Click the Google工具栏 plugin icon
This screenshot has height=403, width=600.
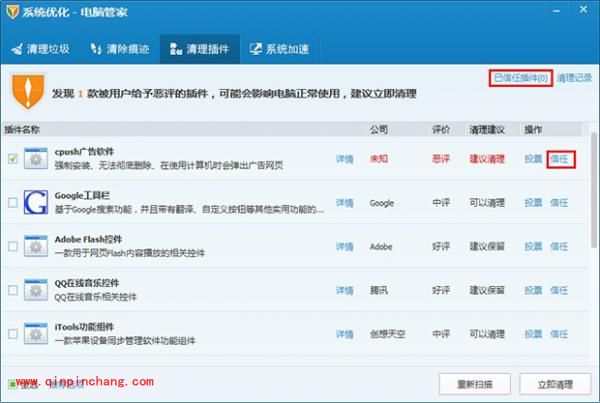[x=36, y=202]
